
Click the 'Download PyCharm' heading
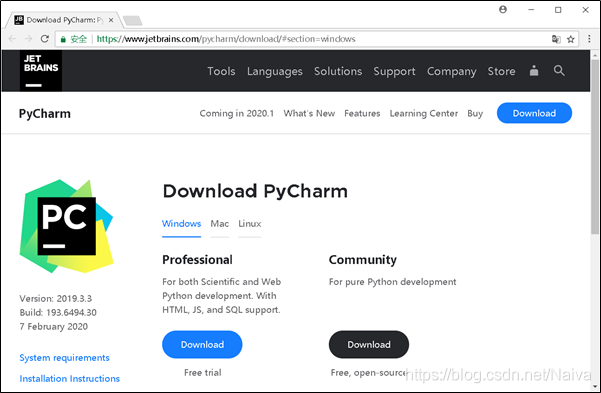[x=255, y=191]
